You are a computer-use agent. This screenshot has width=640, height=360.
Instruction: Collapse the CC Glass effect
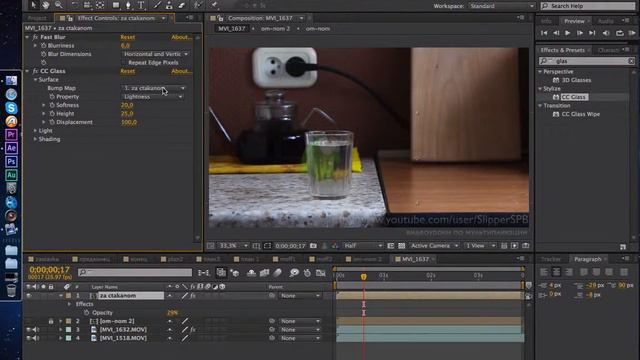pyautogui.click(x=27, y=71)
